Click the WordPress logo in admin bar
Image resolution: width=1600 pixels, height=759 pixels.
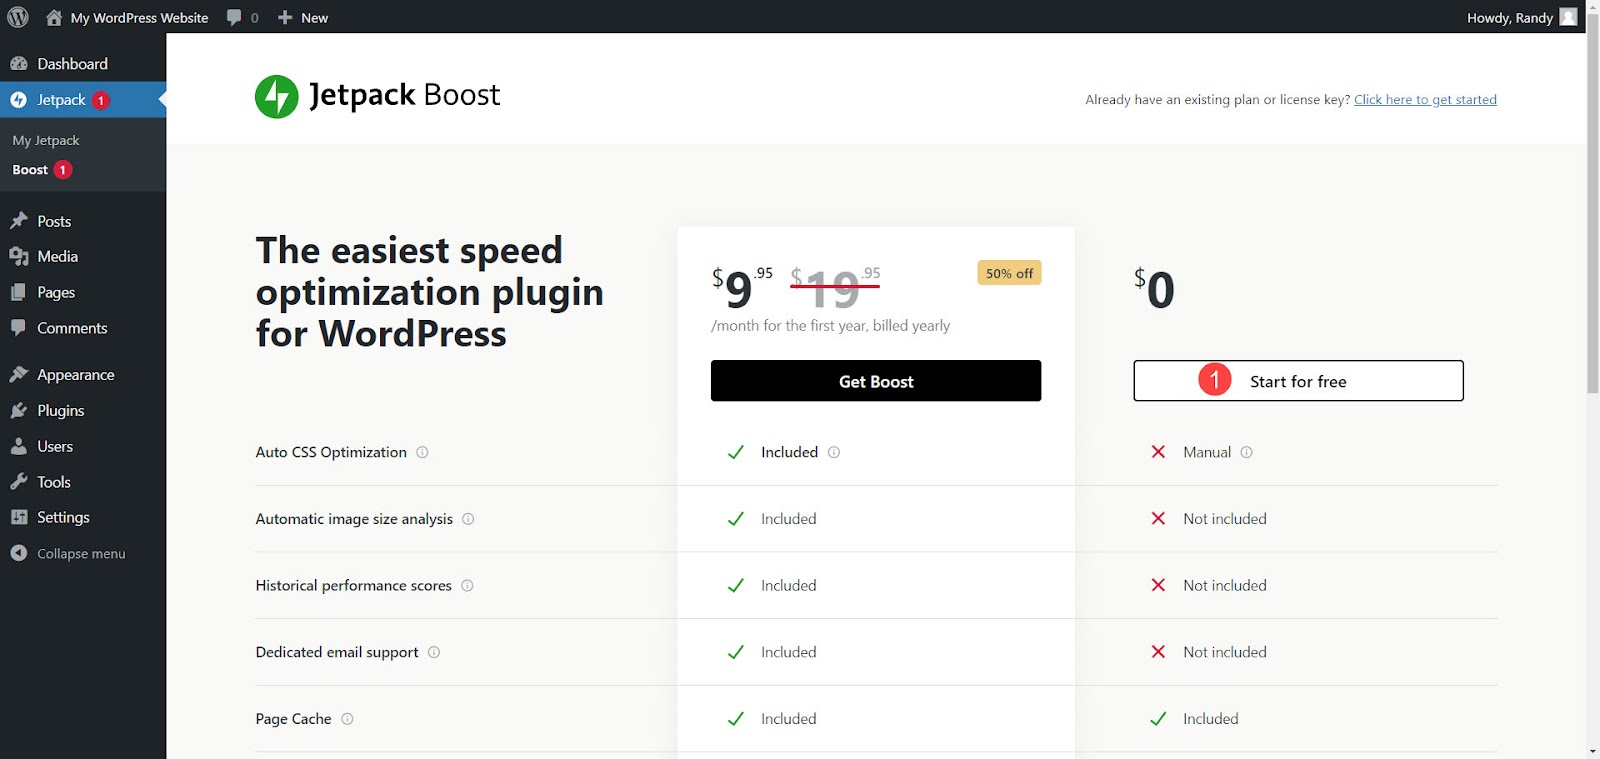[x=18, y=17]
